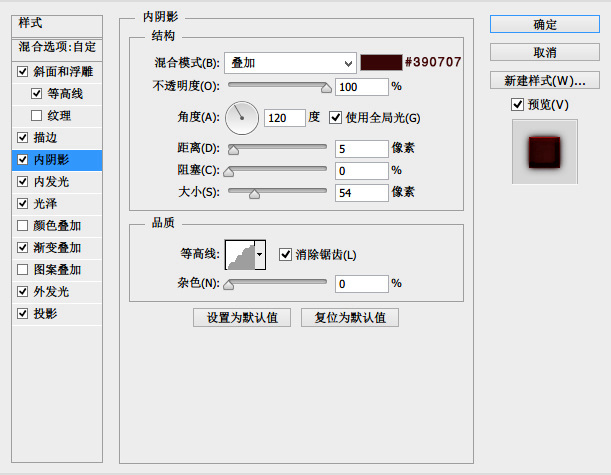Enable the 纹理 checkbox
This screenshot has width=611, height=475.
coord(36,115)
